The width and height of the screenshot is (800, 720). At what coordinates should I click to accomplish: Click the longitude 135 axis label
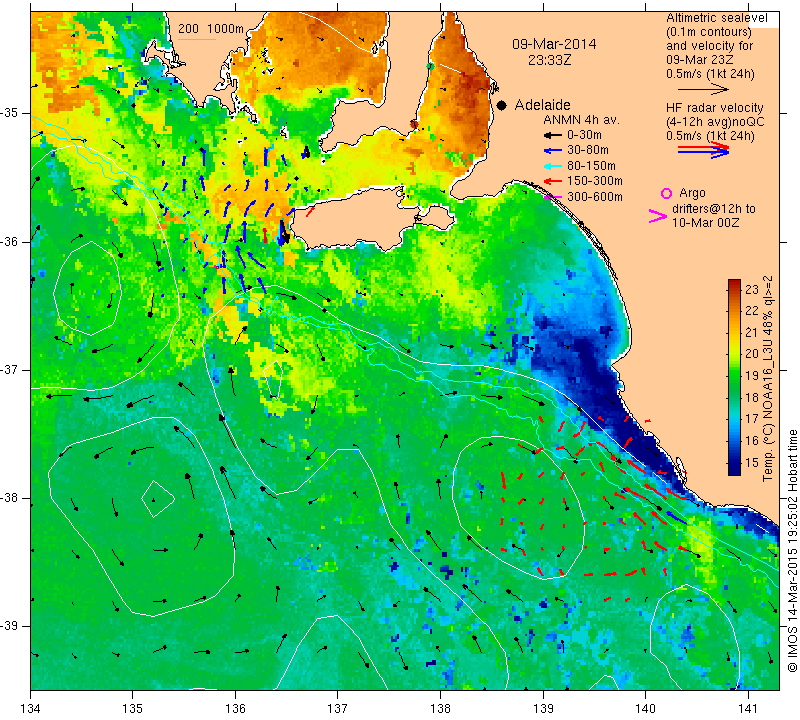133,709
